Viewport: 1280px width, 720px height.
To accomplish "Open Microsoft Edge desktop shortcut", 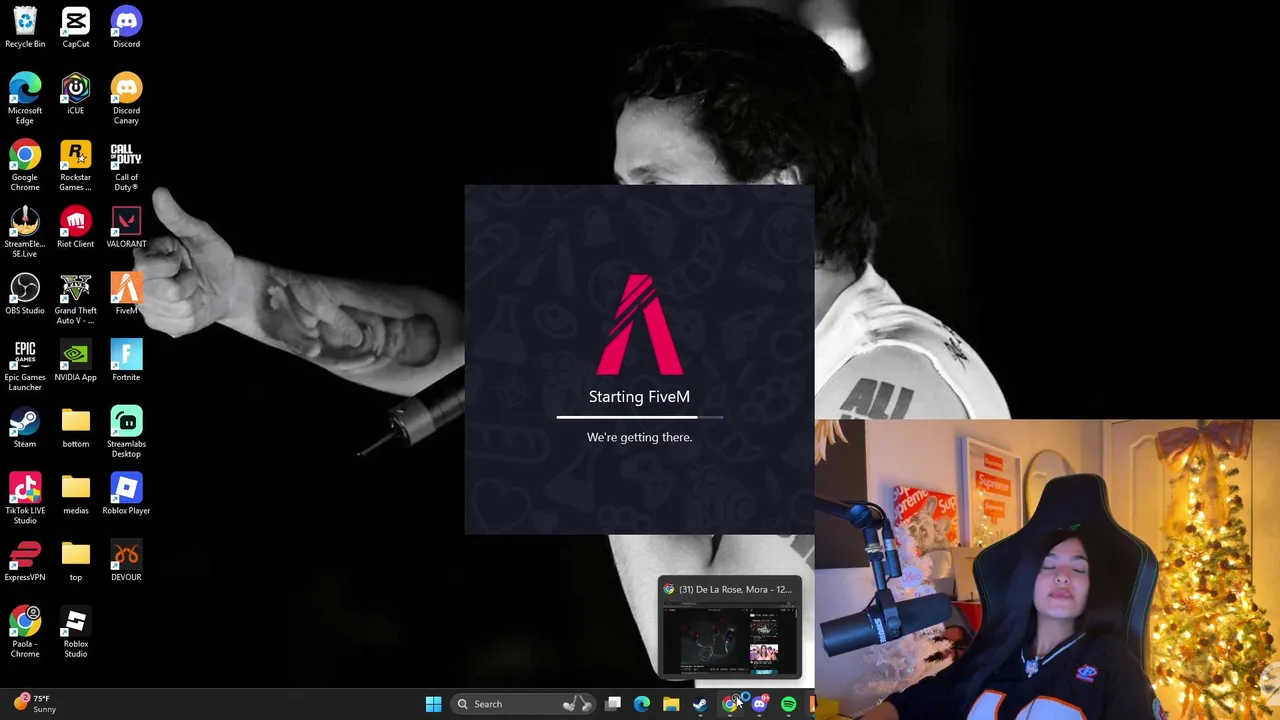I will 25,98.
